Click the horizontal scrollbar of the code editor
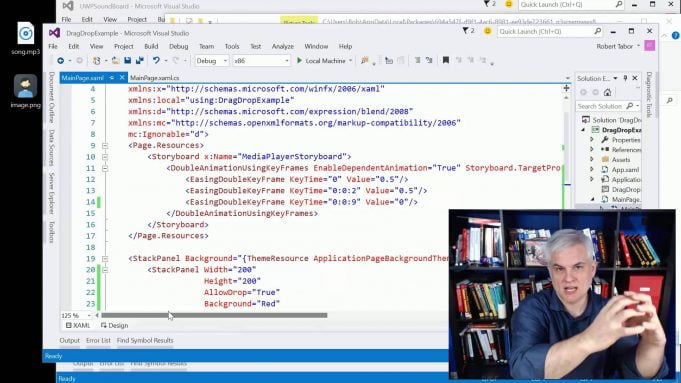Screen dimensions: 681x383 click(x=214, y=315)
